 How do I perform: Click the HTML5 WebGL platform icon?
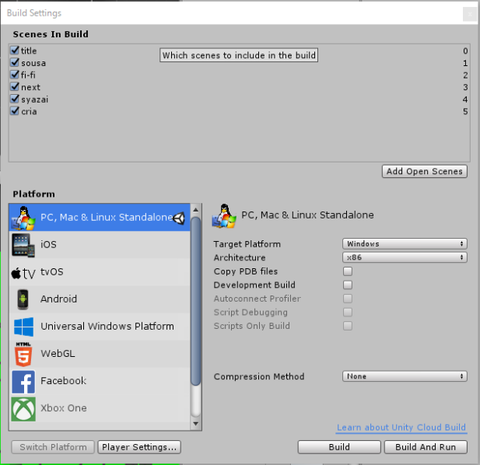pos(23,354)
